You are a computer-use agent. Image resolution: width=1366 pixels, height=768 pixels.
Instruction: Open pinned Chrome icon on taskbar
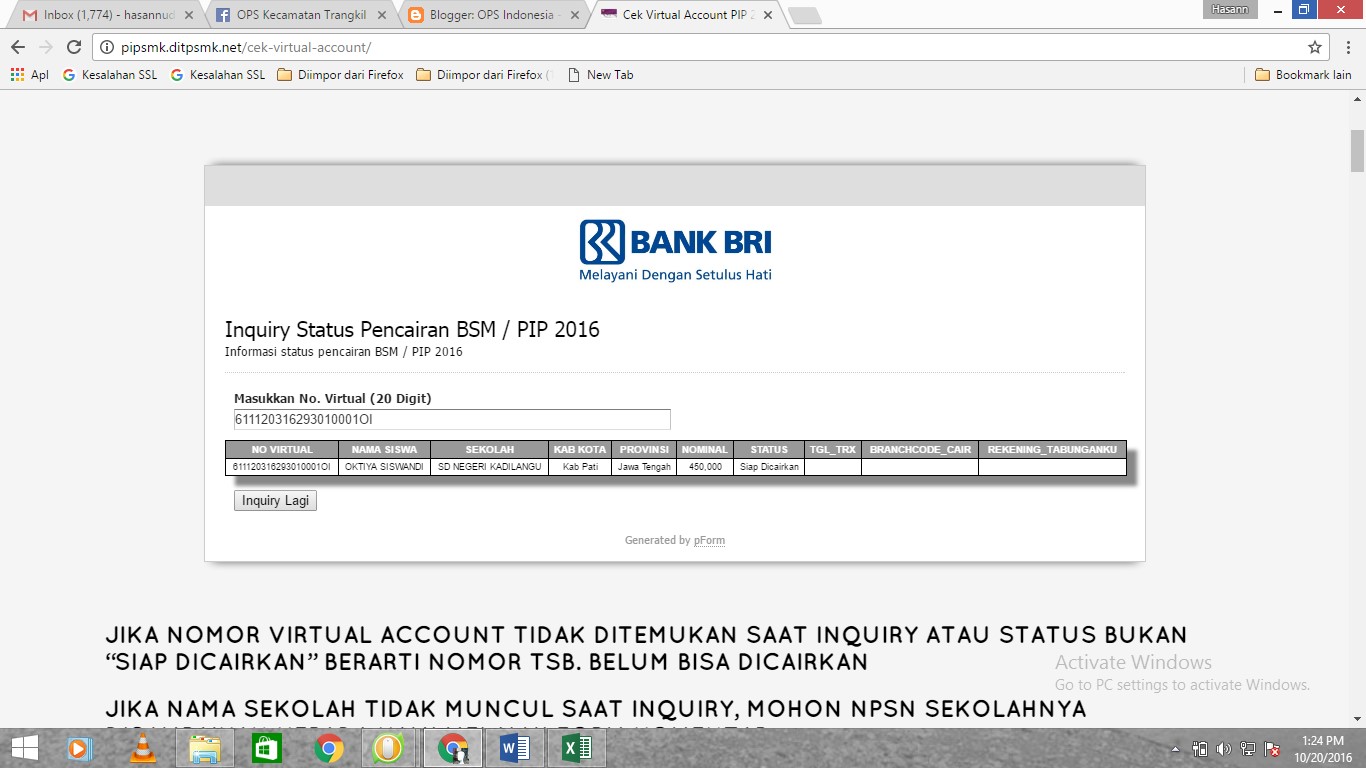point(329,747)
